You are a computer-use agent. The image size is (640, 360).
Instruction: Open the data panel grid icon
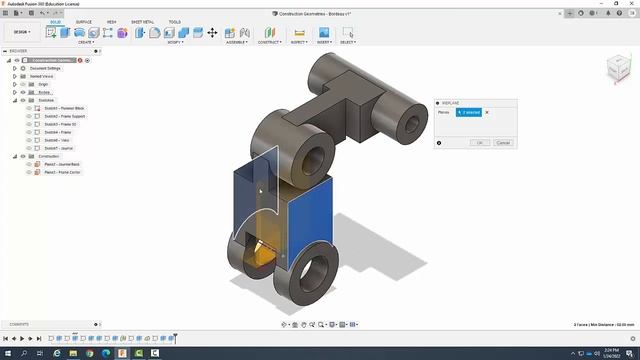5,13
